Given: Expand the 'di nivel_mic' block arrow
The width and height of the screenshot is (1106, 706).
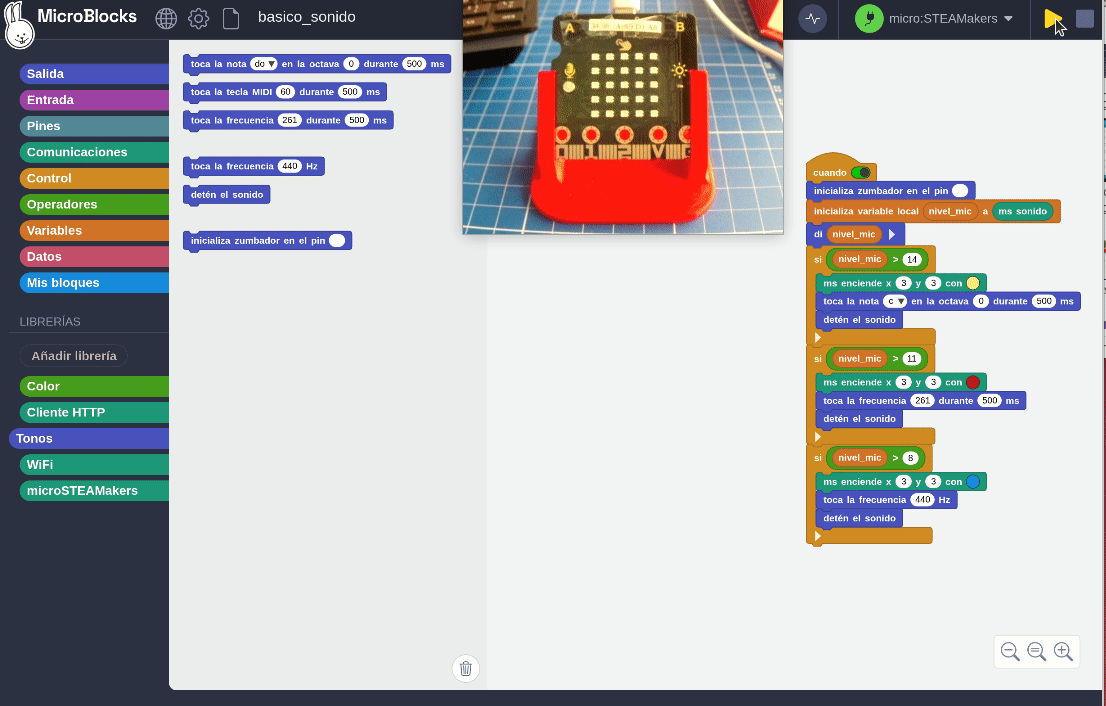Looking at the screenshot, I should [892, 234].
